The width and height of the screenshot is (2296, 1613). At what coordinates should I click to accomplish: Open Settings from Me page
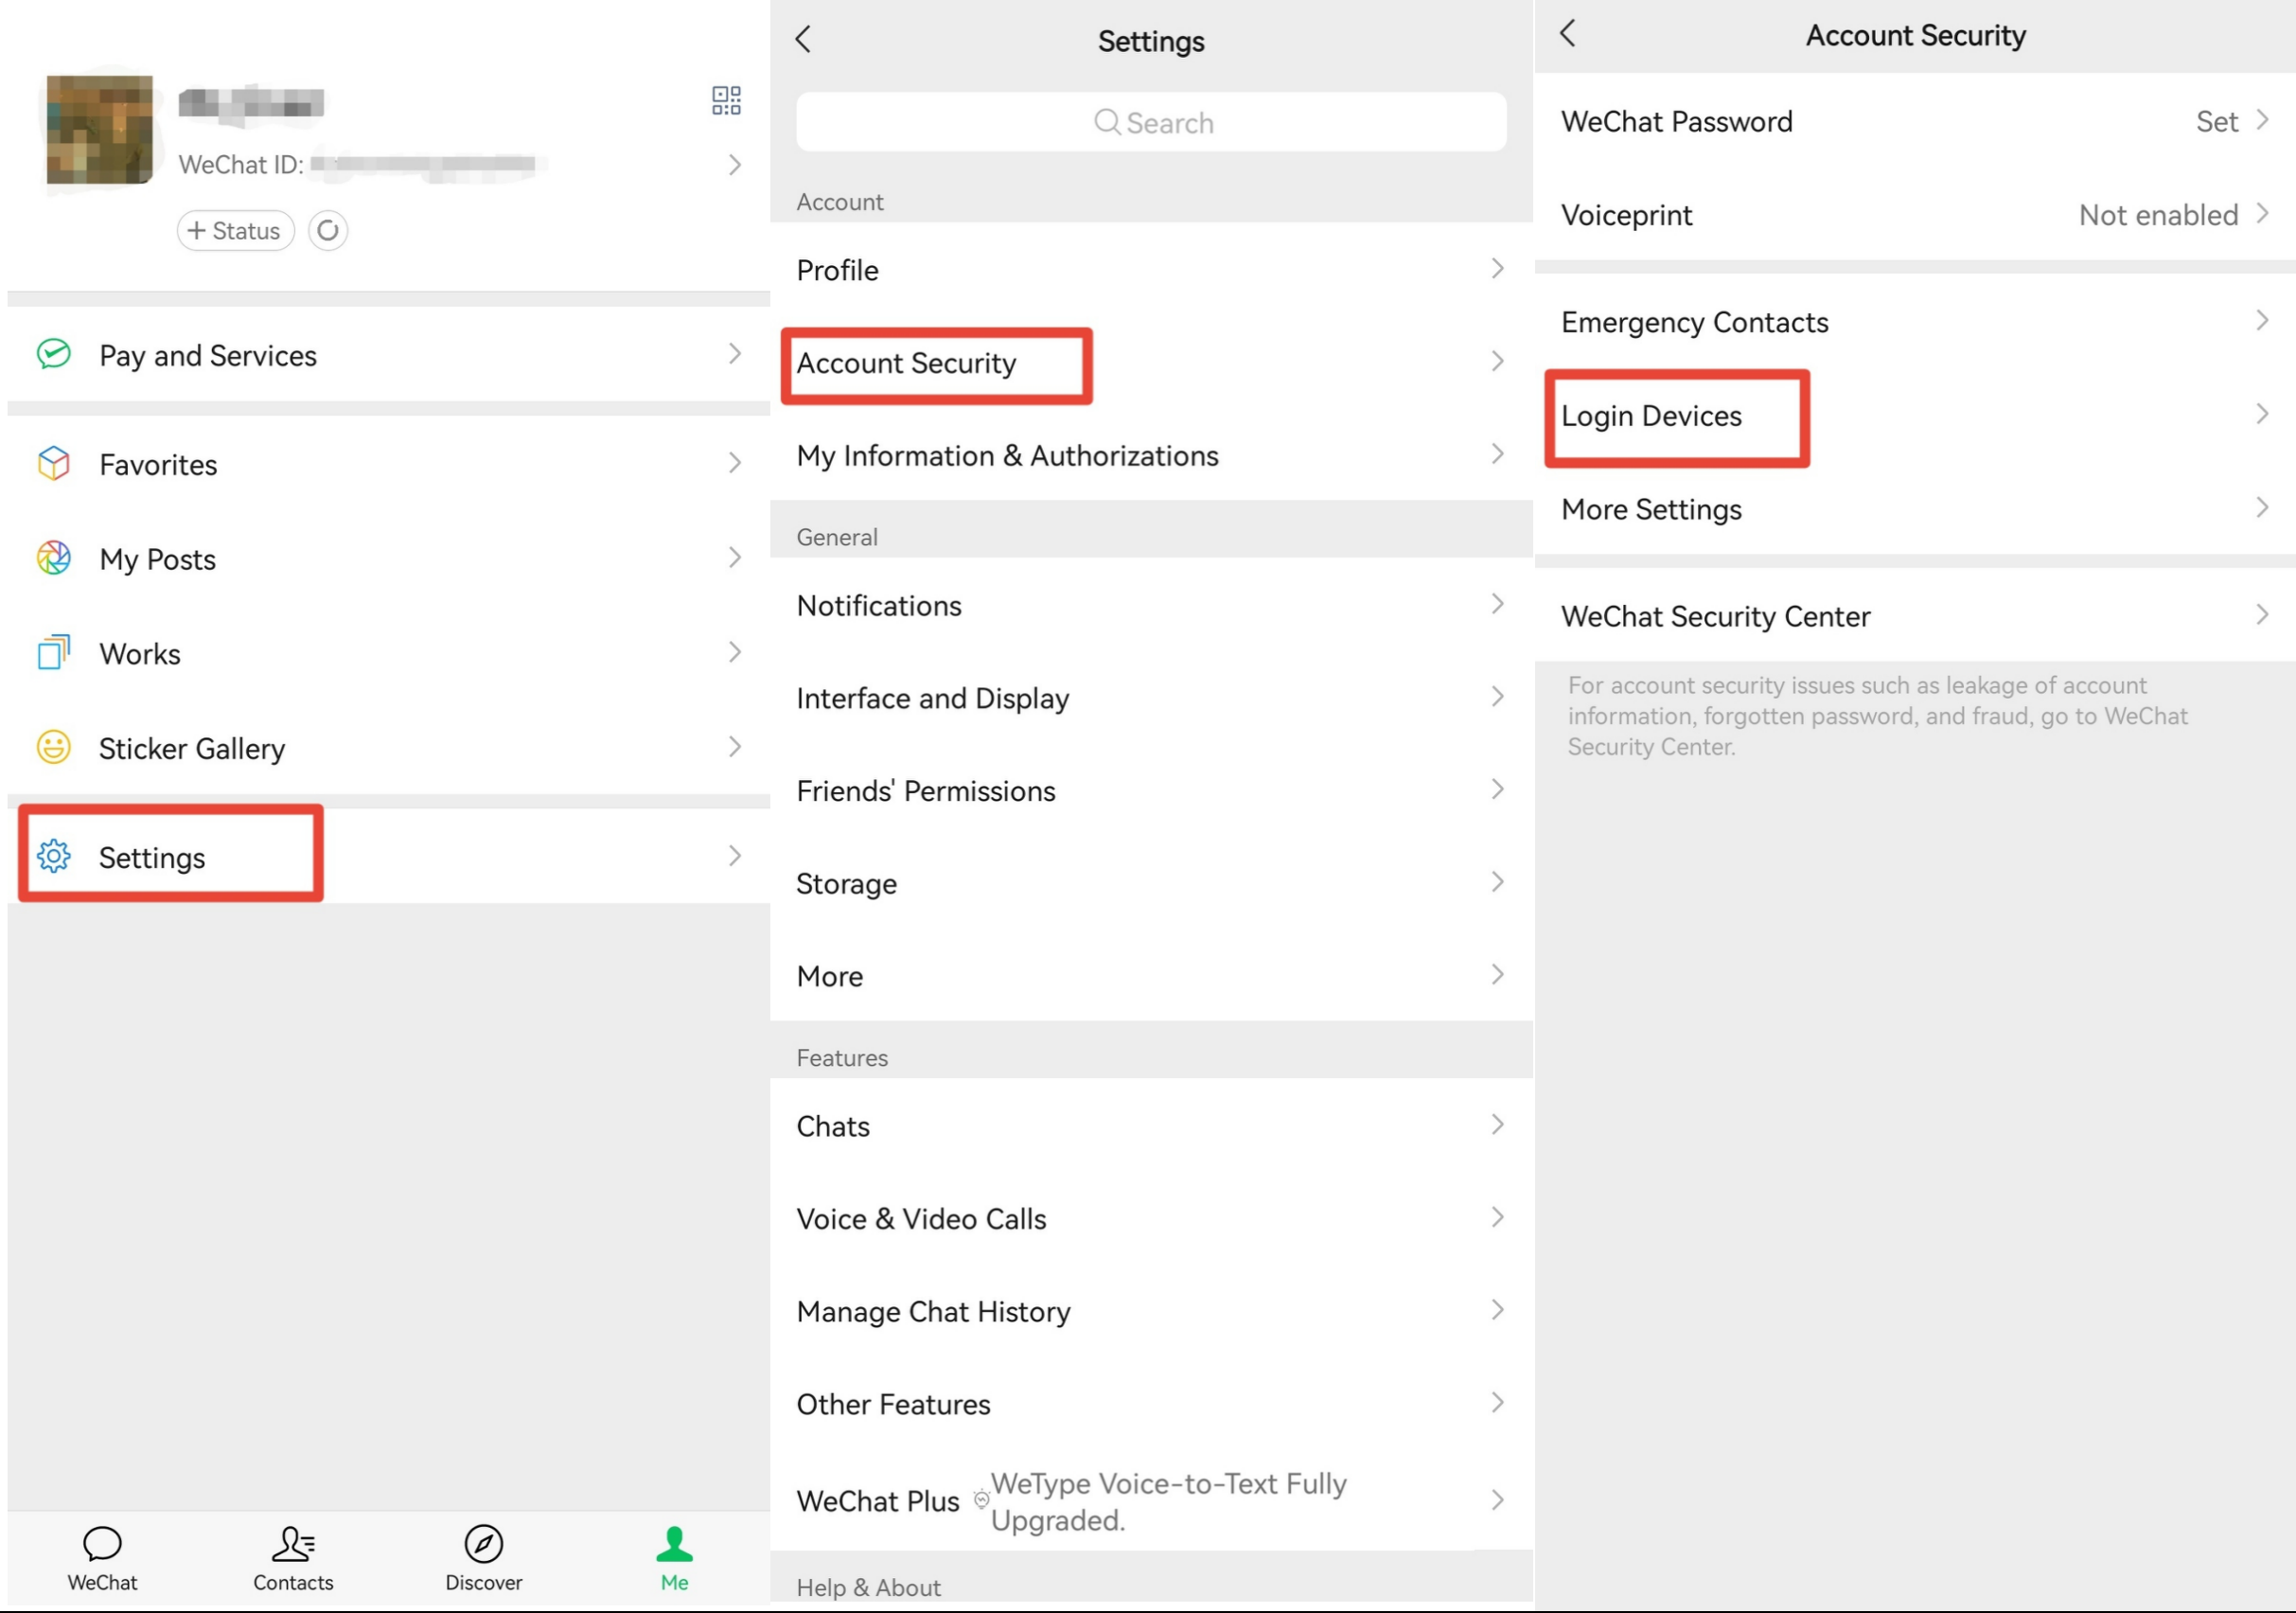tap(389, 857)
